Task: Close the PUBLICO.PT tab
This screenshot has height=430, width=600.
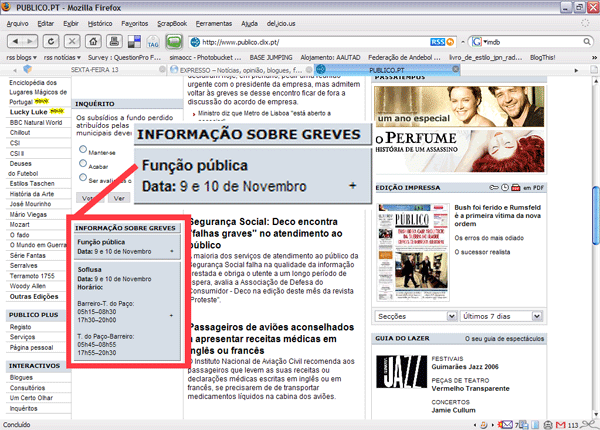Action: pos(455,69)
